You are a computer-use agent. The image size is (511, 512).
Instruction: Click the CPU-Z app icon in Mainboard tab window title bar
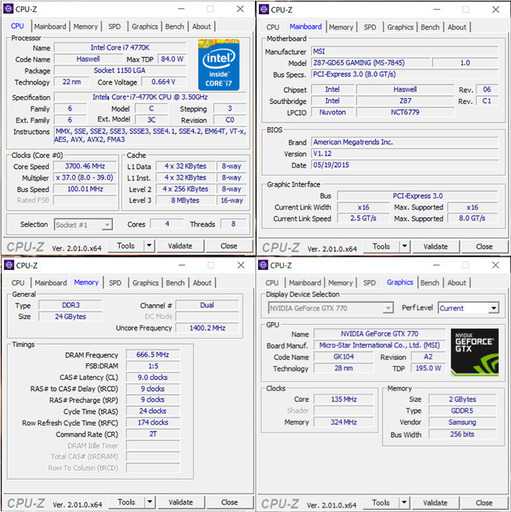(264, 9)
